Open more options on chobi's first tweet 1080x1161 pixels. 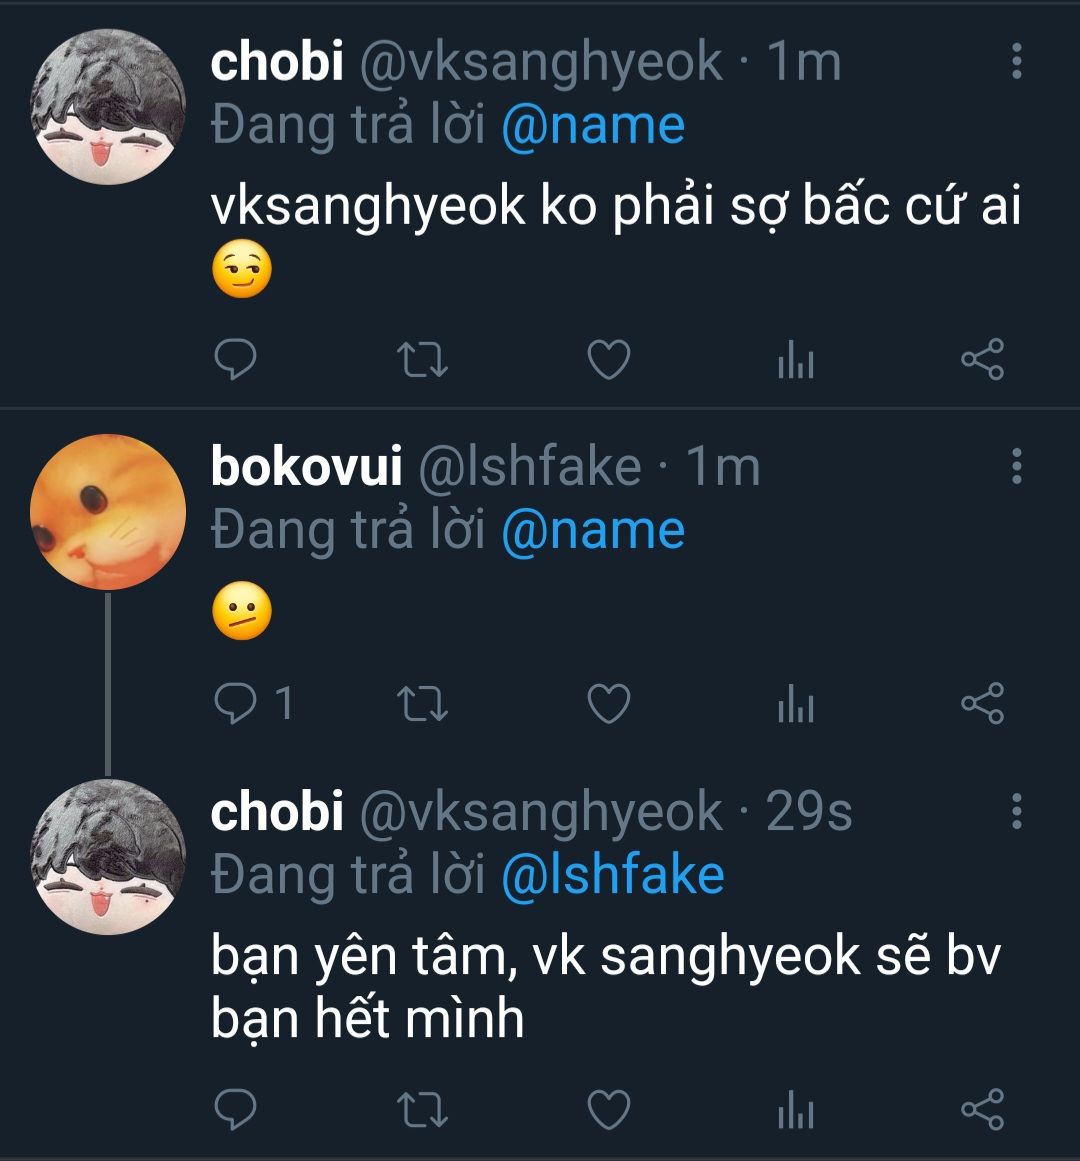[1016, 62]
